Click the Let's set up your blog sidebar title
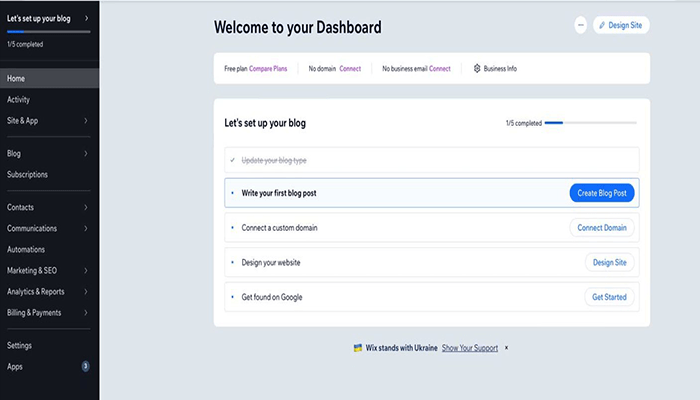 click(x=38, y=18)
